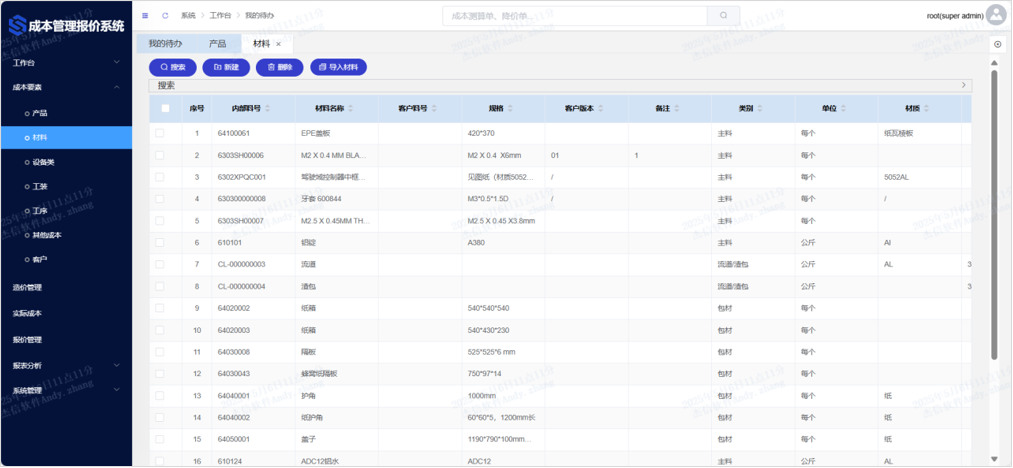Open 设备类 in the sidebar
The width and height of the screenshot is (1013, 468).
click(x=44, y=162)
